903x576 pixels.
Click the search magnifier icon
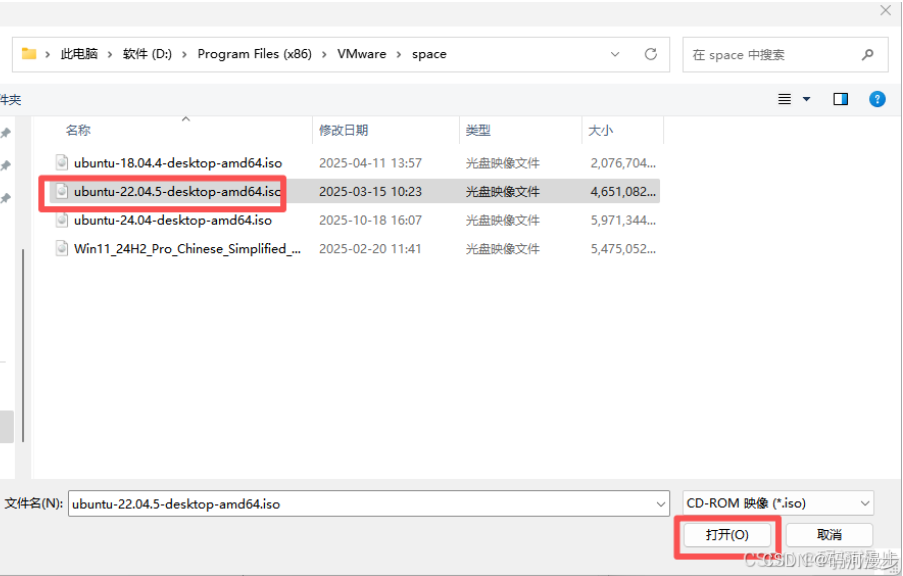point(867,55)
